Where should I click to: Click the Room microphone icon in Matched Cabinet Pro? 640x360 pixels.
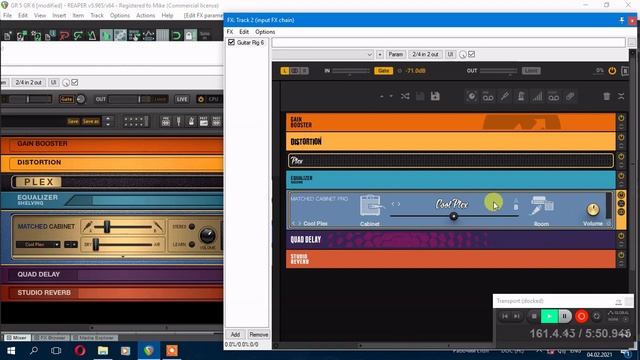click(541, 205)
